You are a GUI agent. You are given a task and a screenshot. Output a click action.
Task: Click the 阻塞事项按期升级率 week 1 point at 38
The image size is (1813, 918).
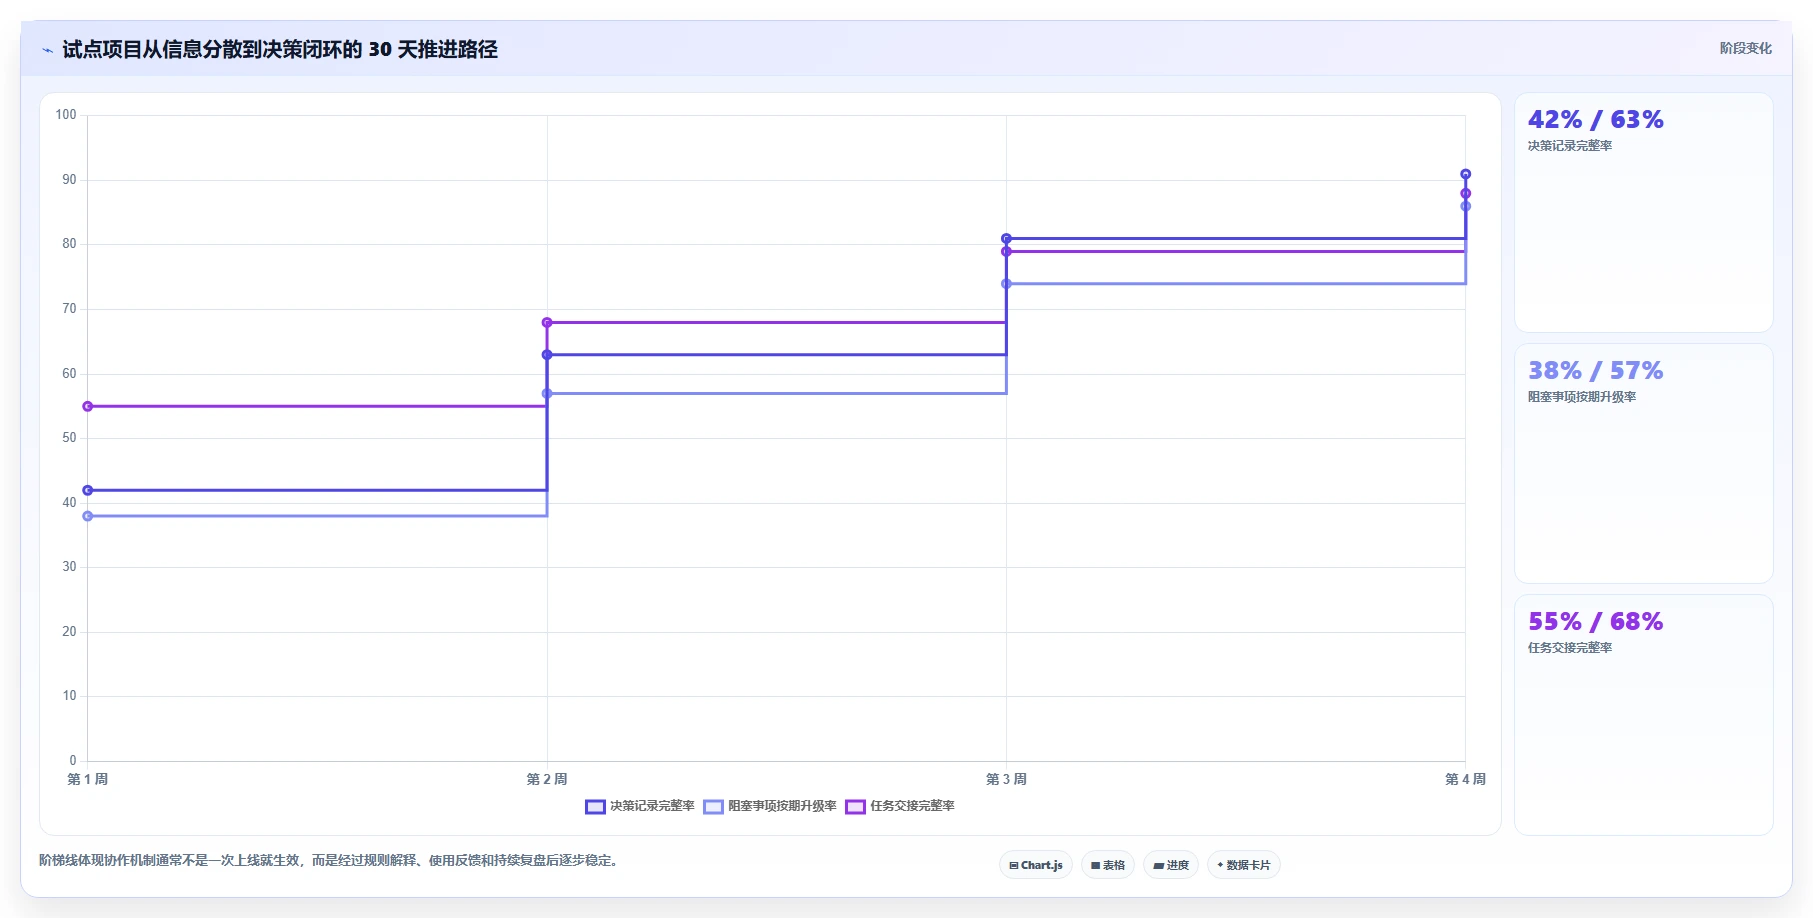coord(88,516)
